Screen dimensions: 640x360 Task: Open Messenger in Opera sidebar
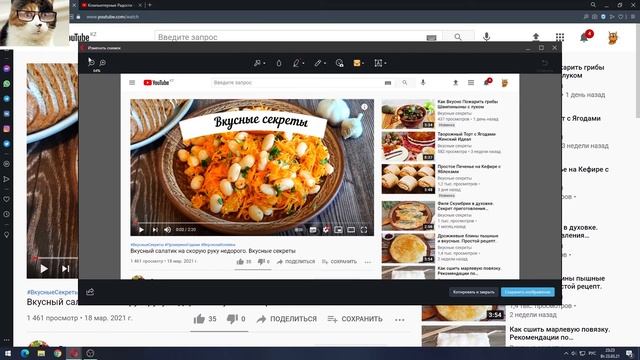click(7, 69)
